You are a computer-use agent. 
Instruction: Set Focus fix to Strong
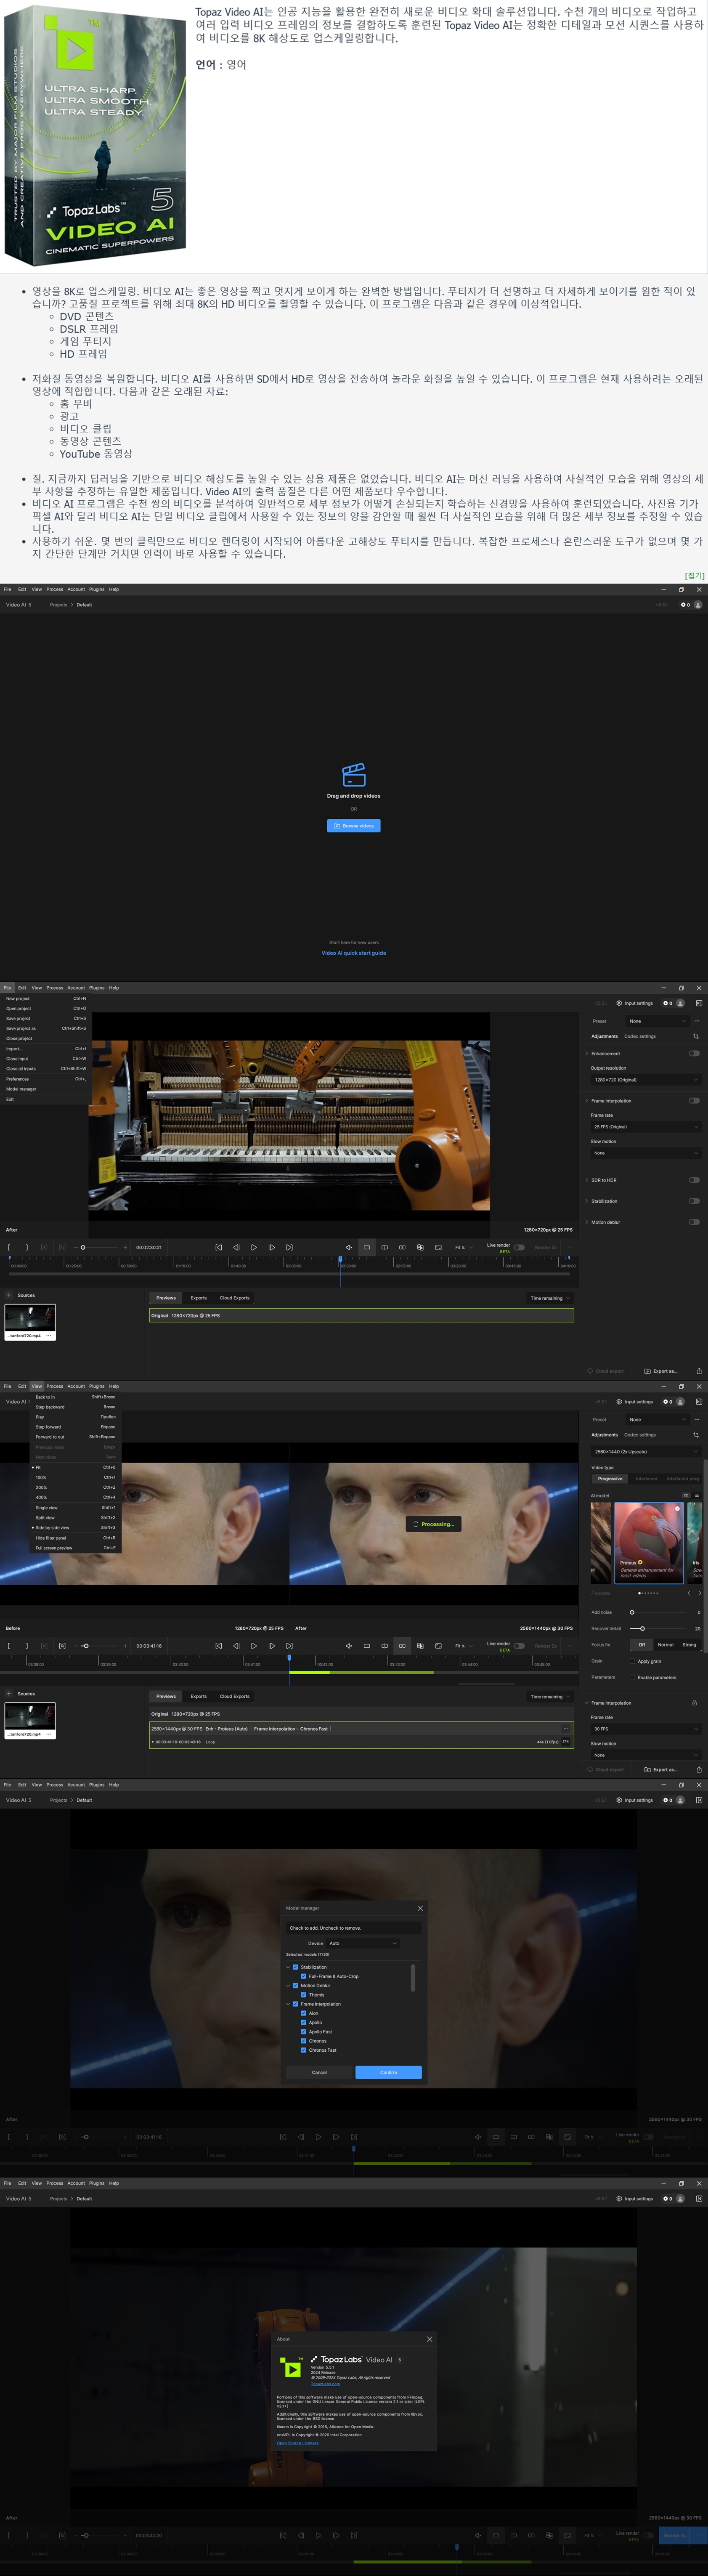click(689, 1645)
